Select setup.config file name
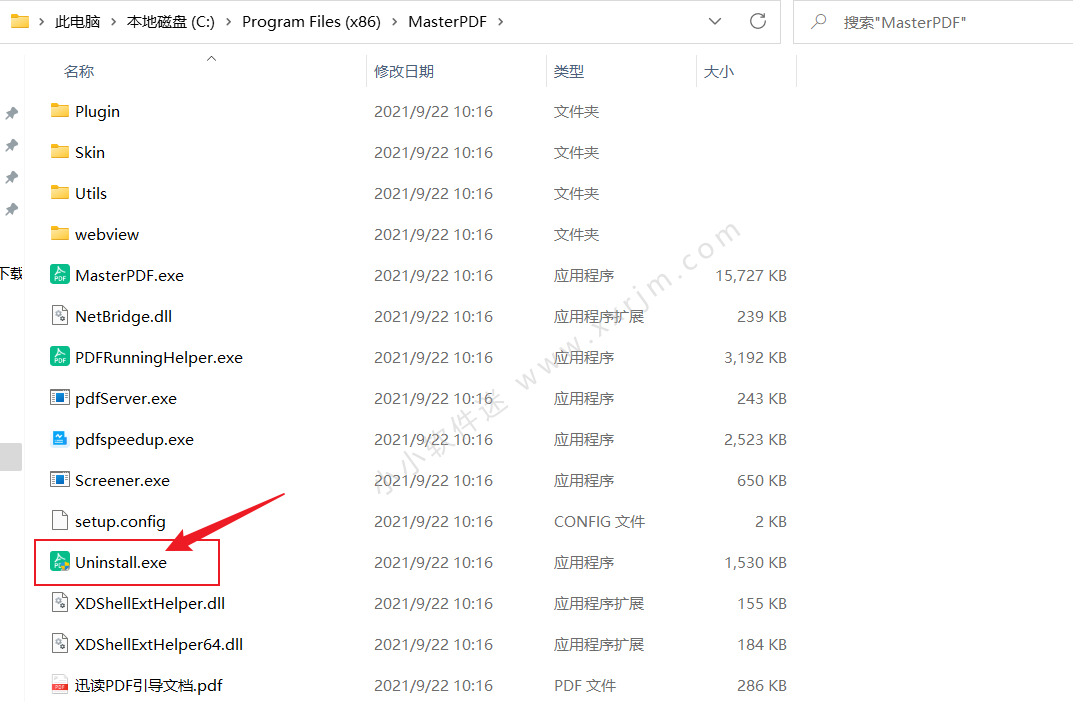Screen dimensions: 1073x717 [x=120, y=522]
